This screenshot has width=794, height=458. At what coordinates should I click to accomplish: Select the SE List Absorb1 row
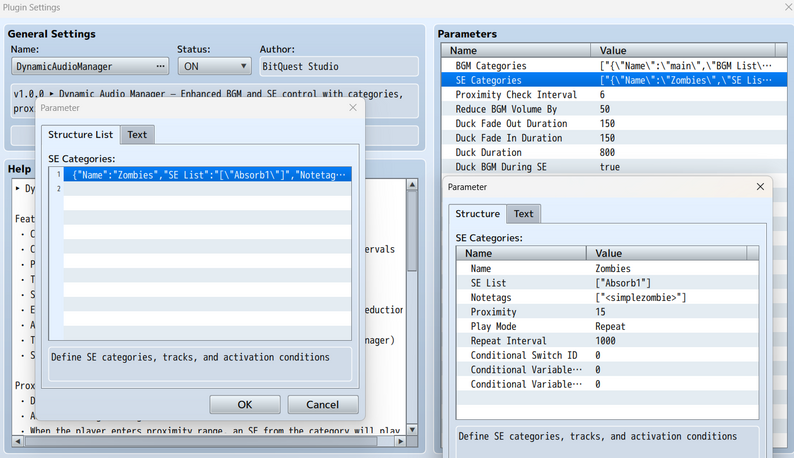tap(607, 283)
